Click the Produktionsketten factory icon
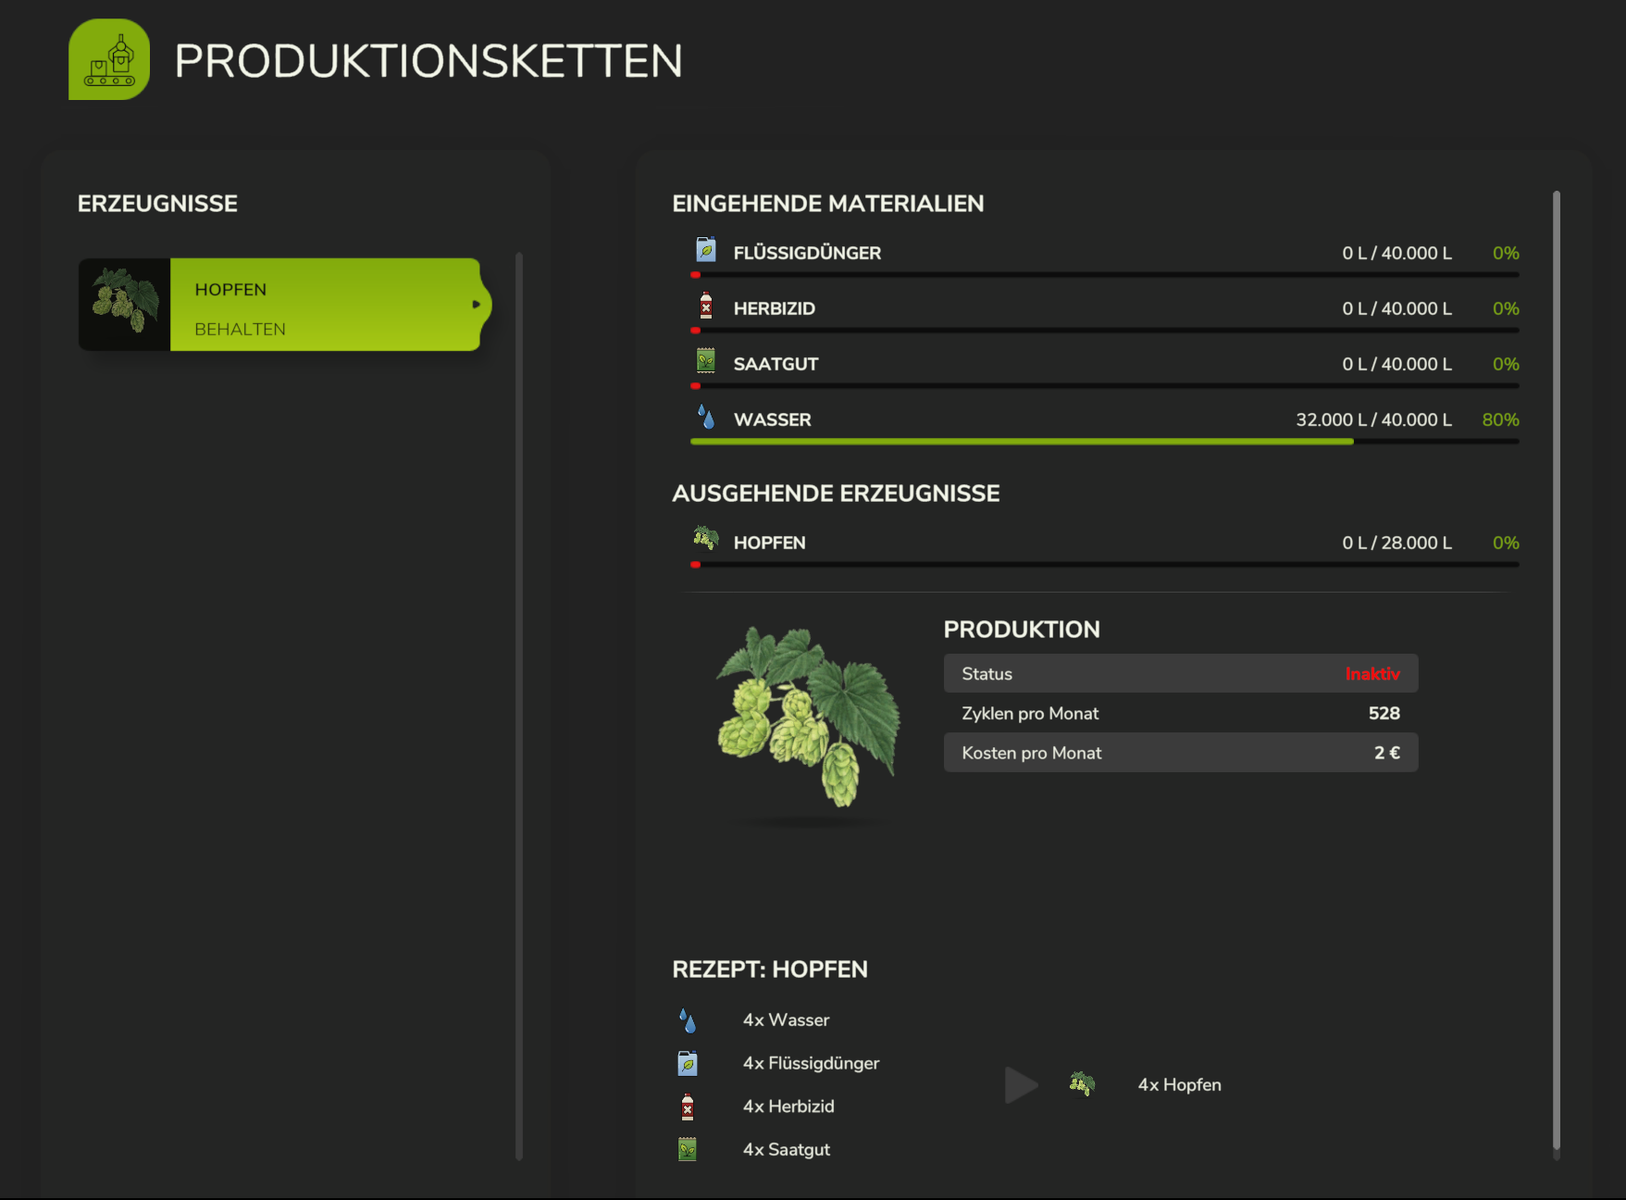Image resolution: width=1626 pixels, height=1200 pixels. tap(109, 60)
